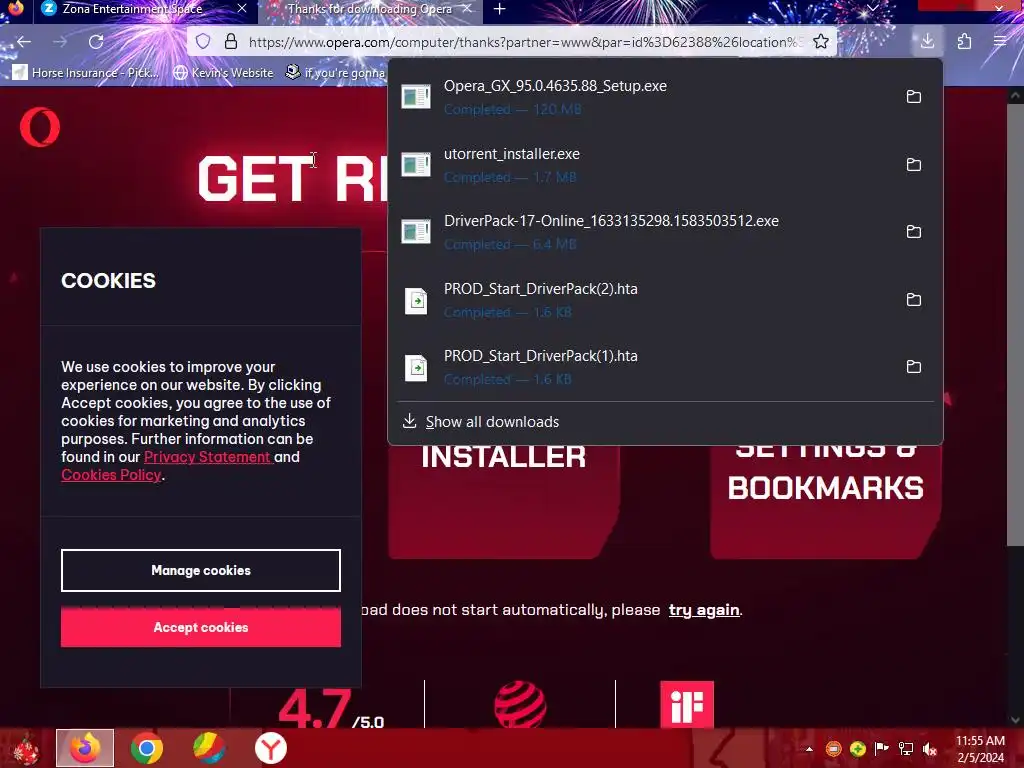Launch Yandex Browser from the taskbar

[x=270, y=748]
